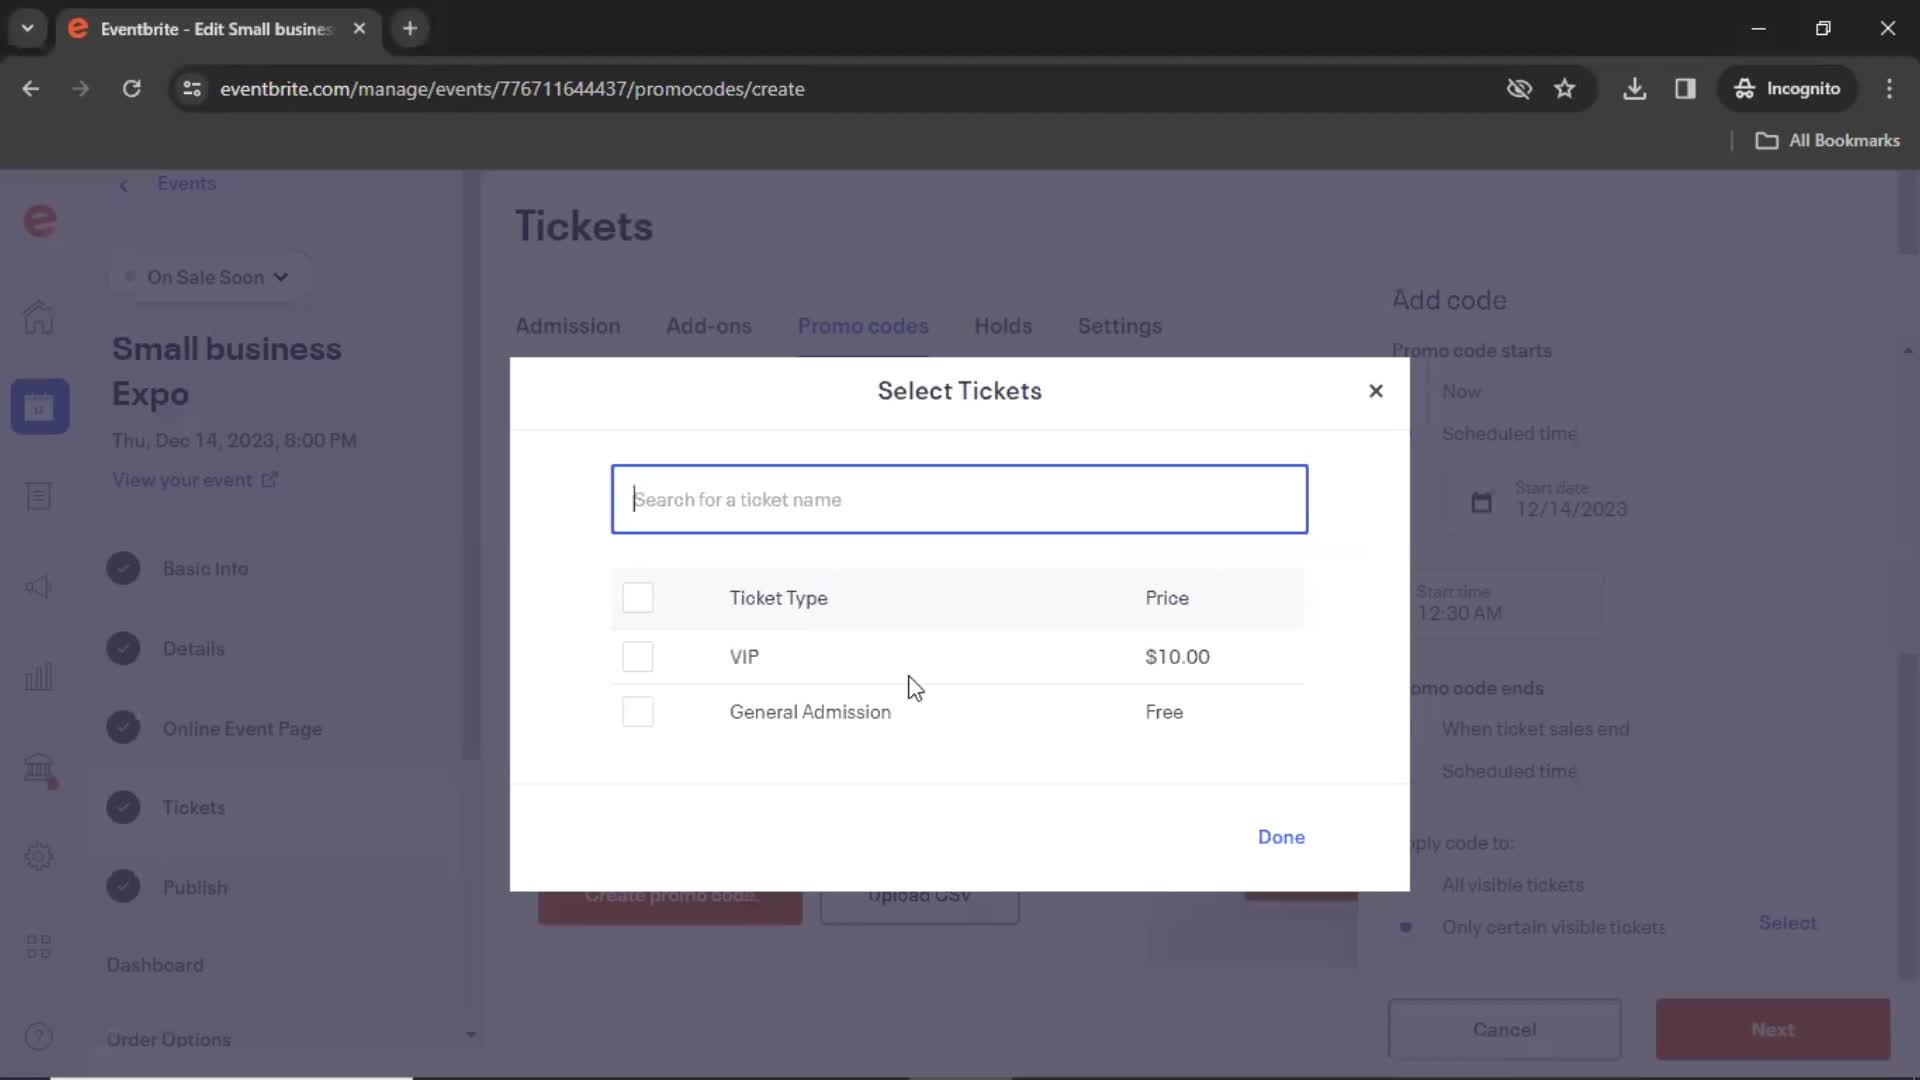This screenshot has width=1920, height=1080.
Task: Click the Next button in Add code panel
Action: [x=1772, y=1029]
